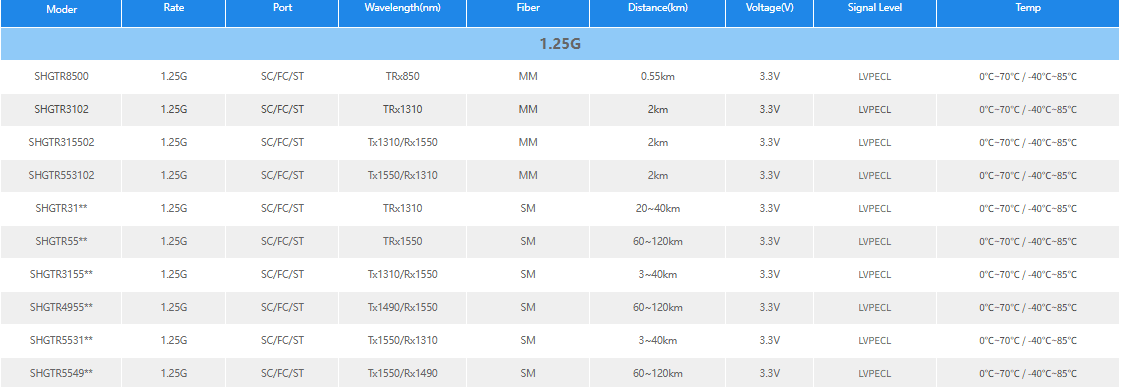
Task: Click SM fiber in SHGTR5549** row
Action: [528, 373]
